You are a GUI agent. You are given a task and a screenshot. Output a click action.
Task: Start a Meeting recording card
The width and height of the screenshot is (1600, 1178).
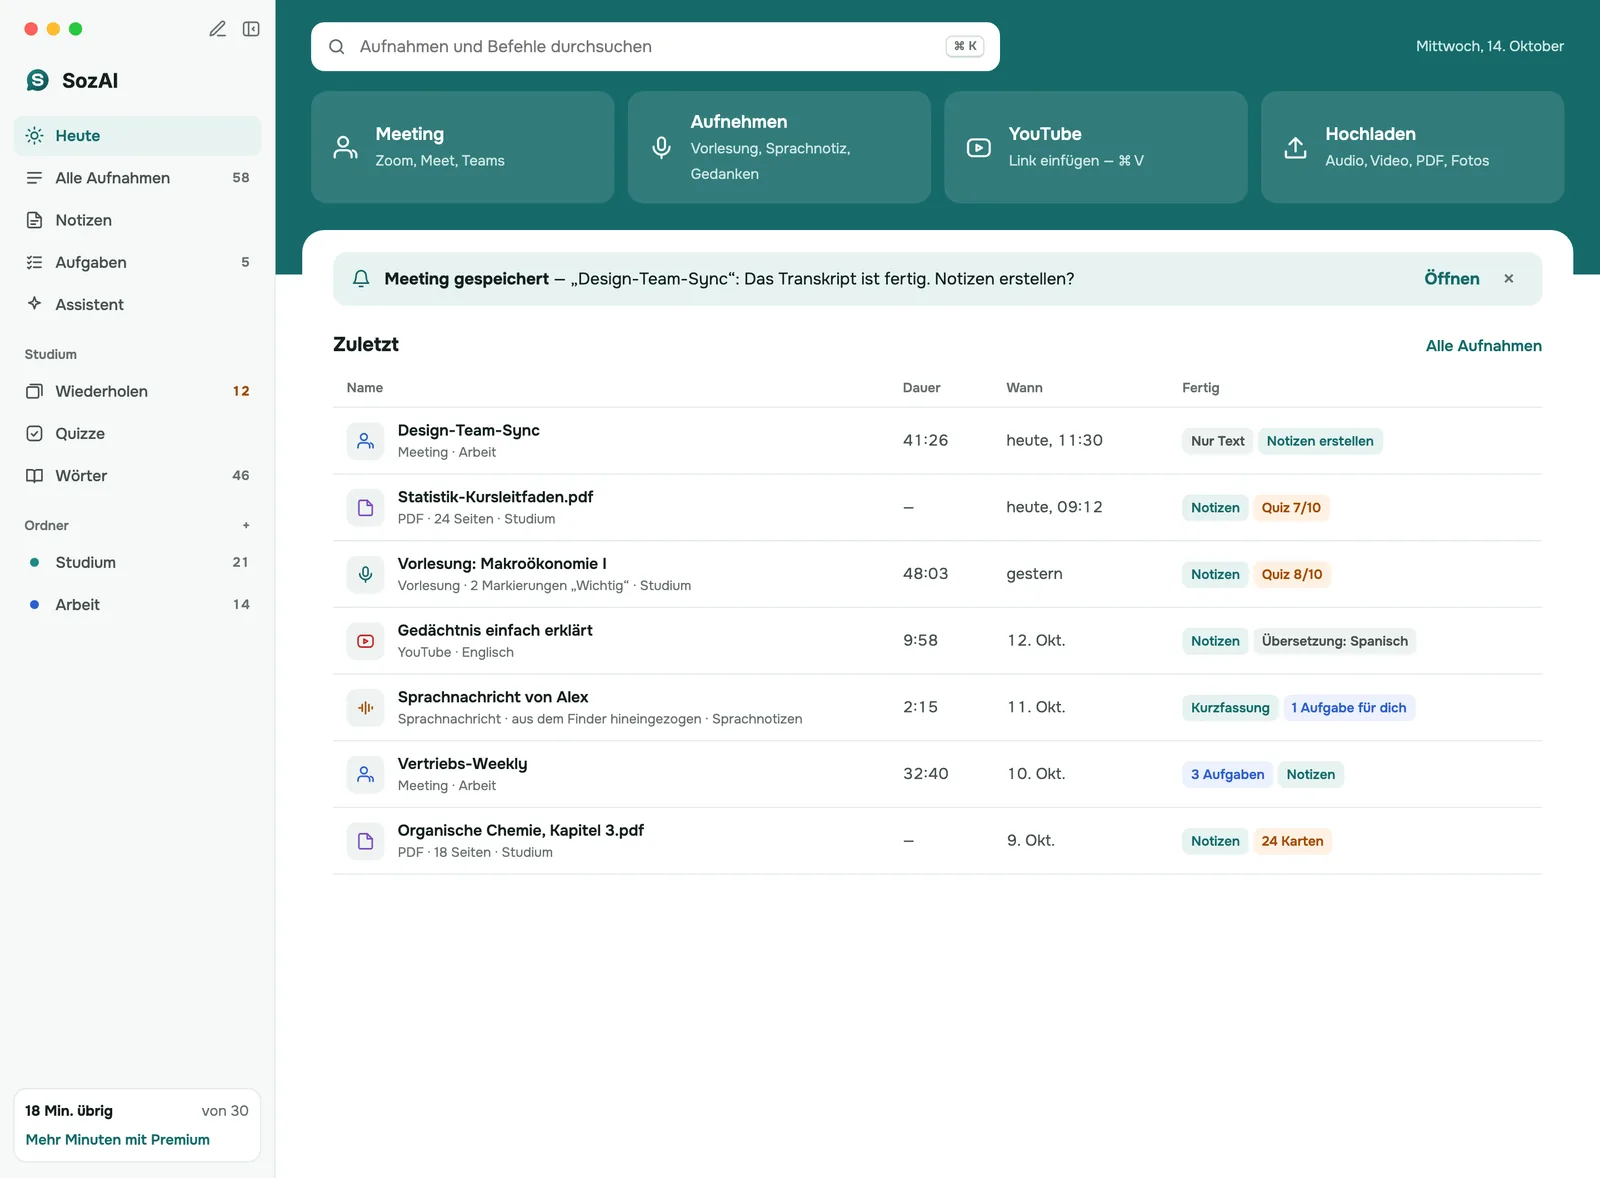463,147
